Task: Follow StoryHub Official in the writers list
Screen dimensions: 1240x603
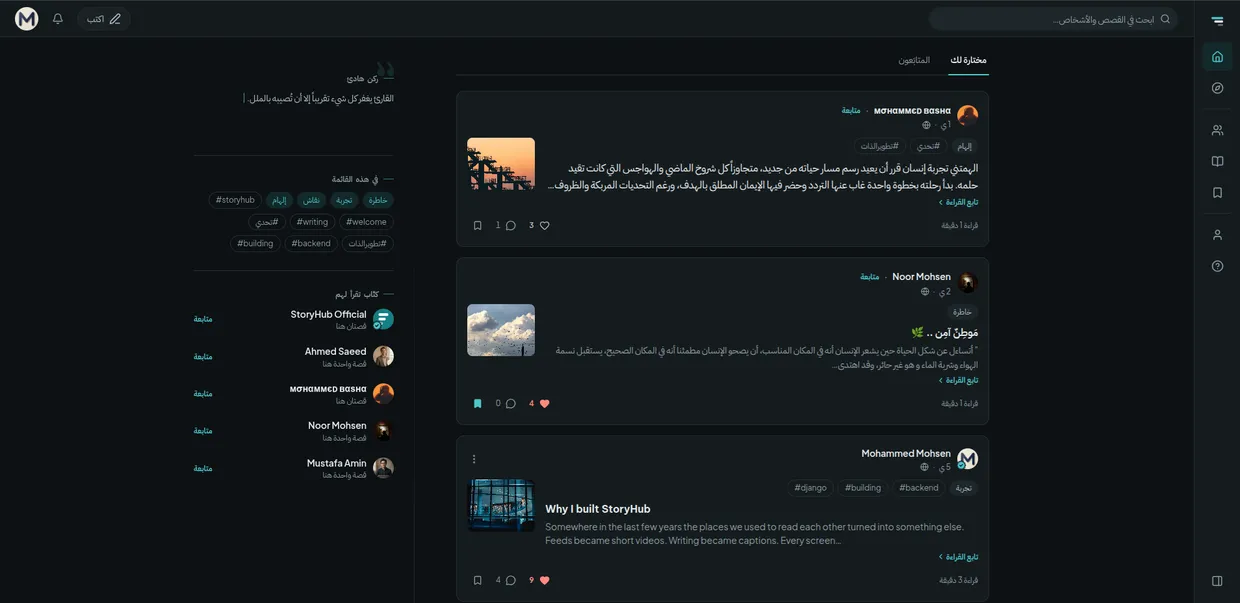Action: [203, 319]
